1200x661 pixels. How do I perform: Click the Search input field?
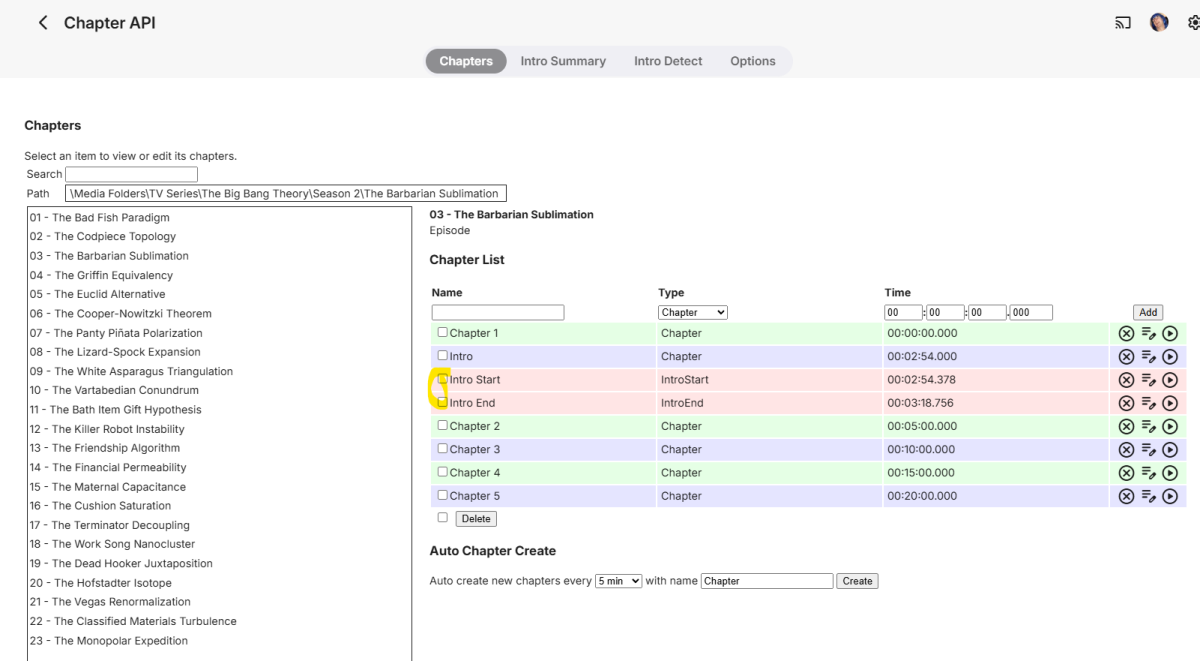click(x=131, y=174)
